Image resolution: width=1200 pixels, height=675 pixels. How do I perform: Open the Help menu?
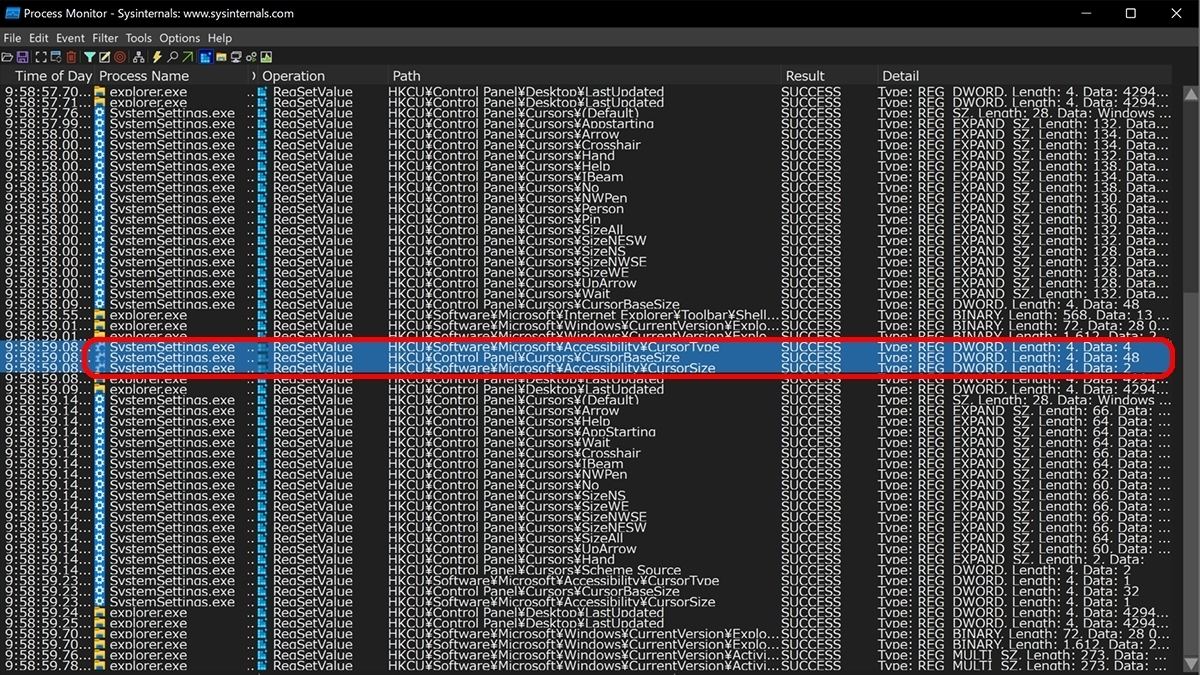point(220,38)
